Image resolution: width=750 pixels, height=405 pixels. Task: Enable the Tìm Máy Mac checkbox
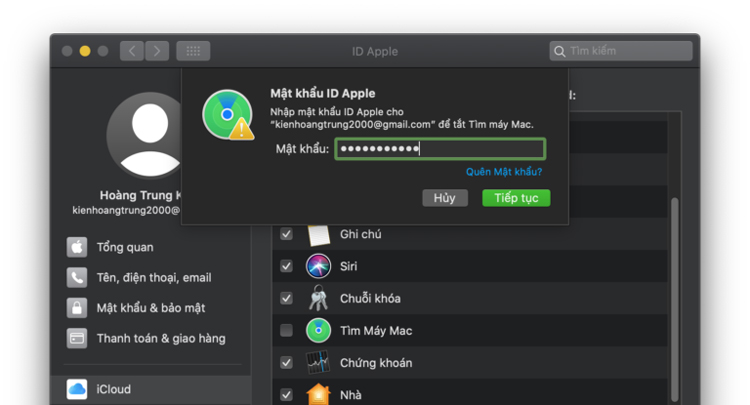(287, 330)
